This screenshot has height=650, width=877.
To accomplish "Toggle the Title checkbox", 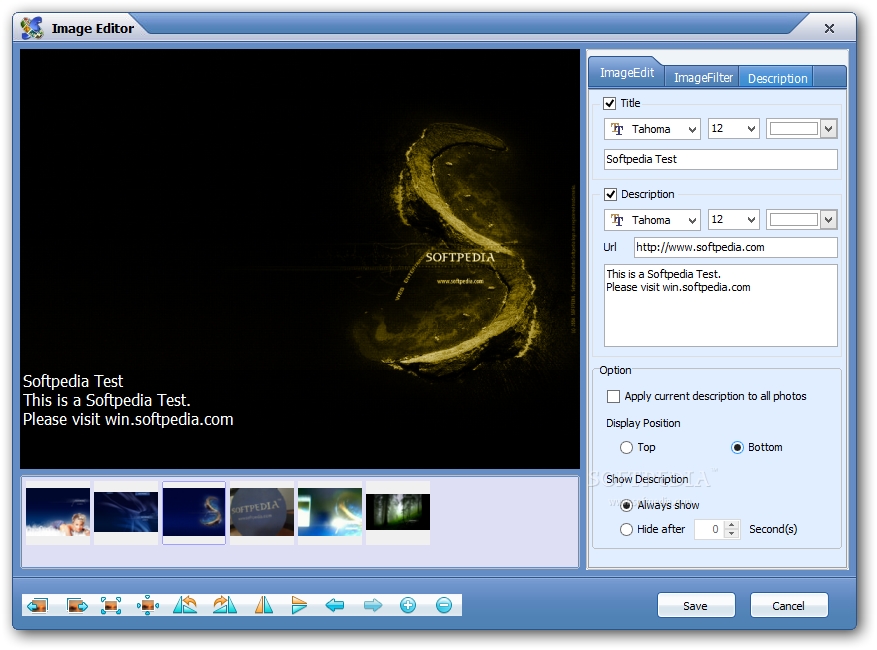I will [610, 103].
